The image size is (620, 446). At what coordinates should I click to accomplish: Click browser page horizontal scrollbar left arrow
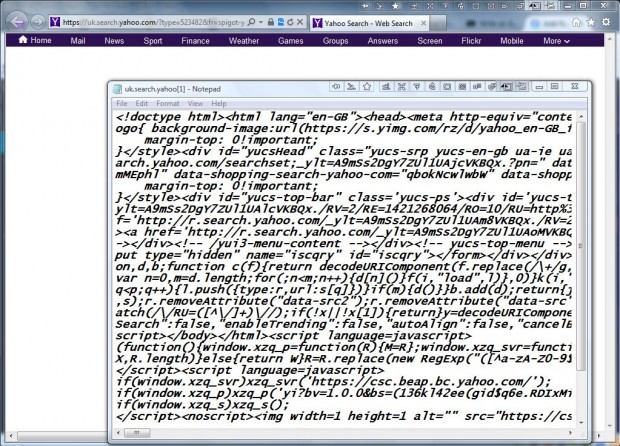tap(11, 436)
